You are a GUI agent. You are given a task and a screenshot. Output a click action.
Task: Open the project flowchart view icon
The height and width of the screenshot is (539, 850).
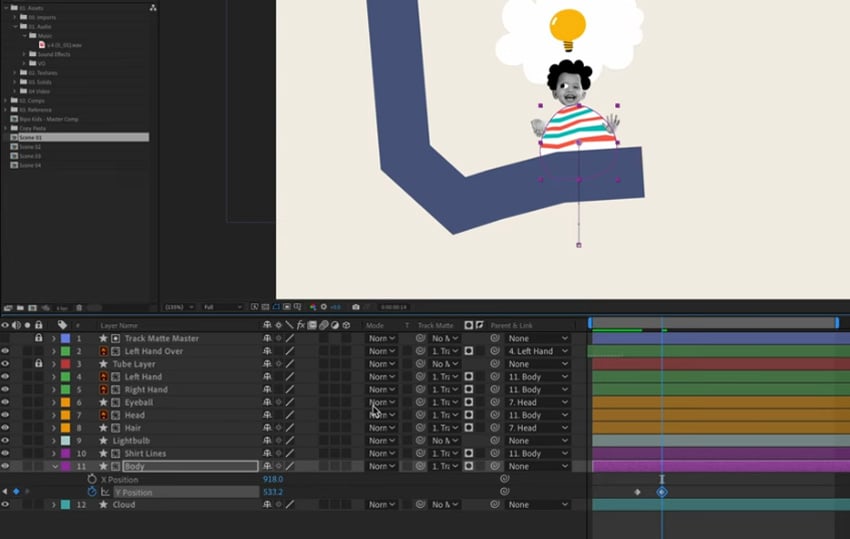(x=153, y=8)
